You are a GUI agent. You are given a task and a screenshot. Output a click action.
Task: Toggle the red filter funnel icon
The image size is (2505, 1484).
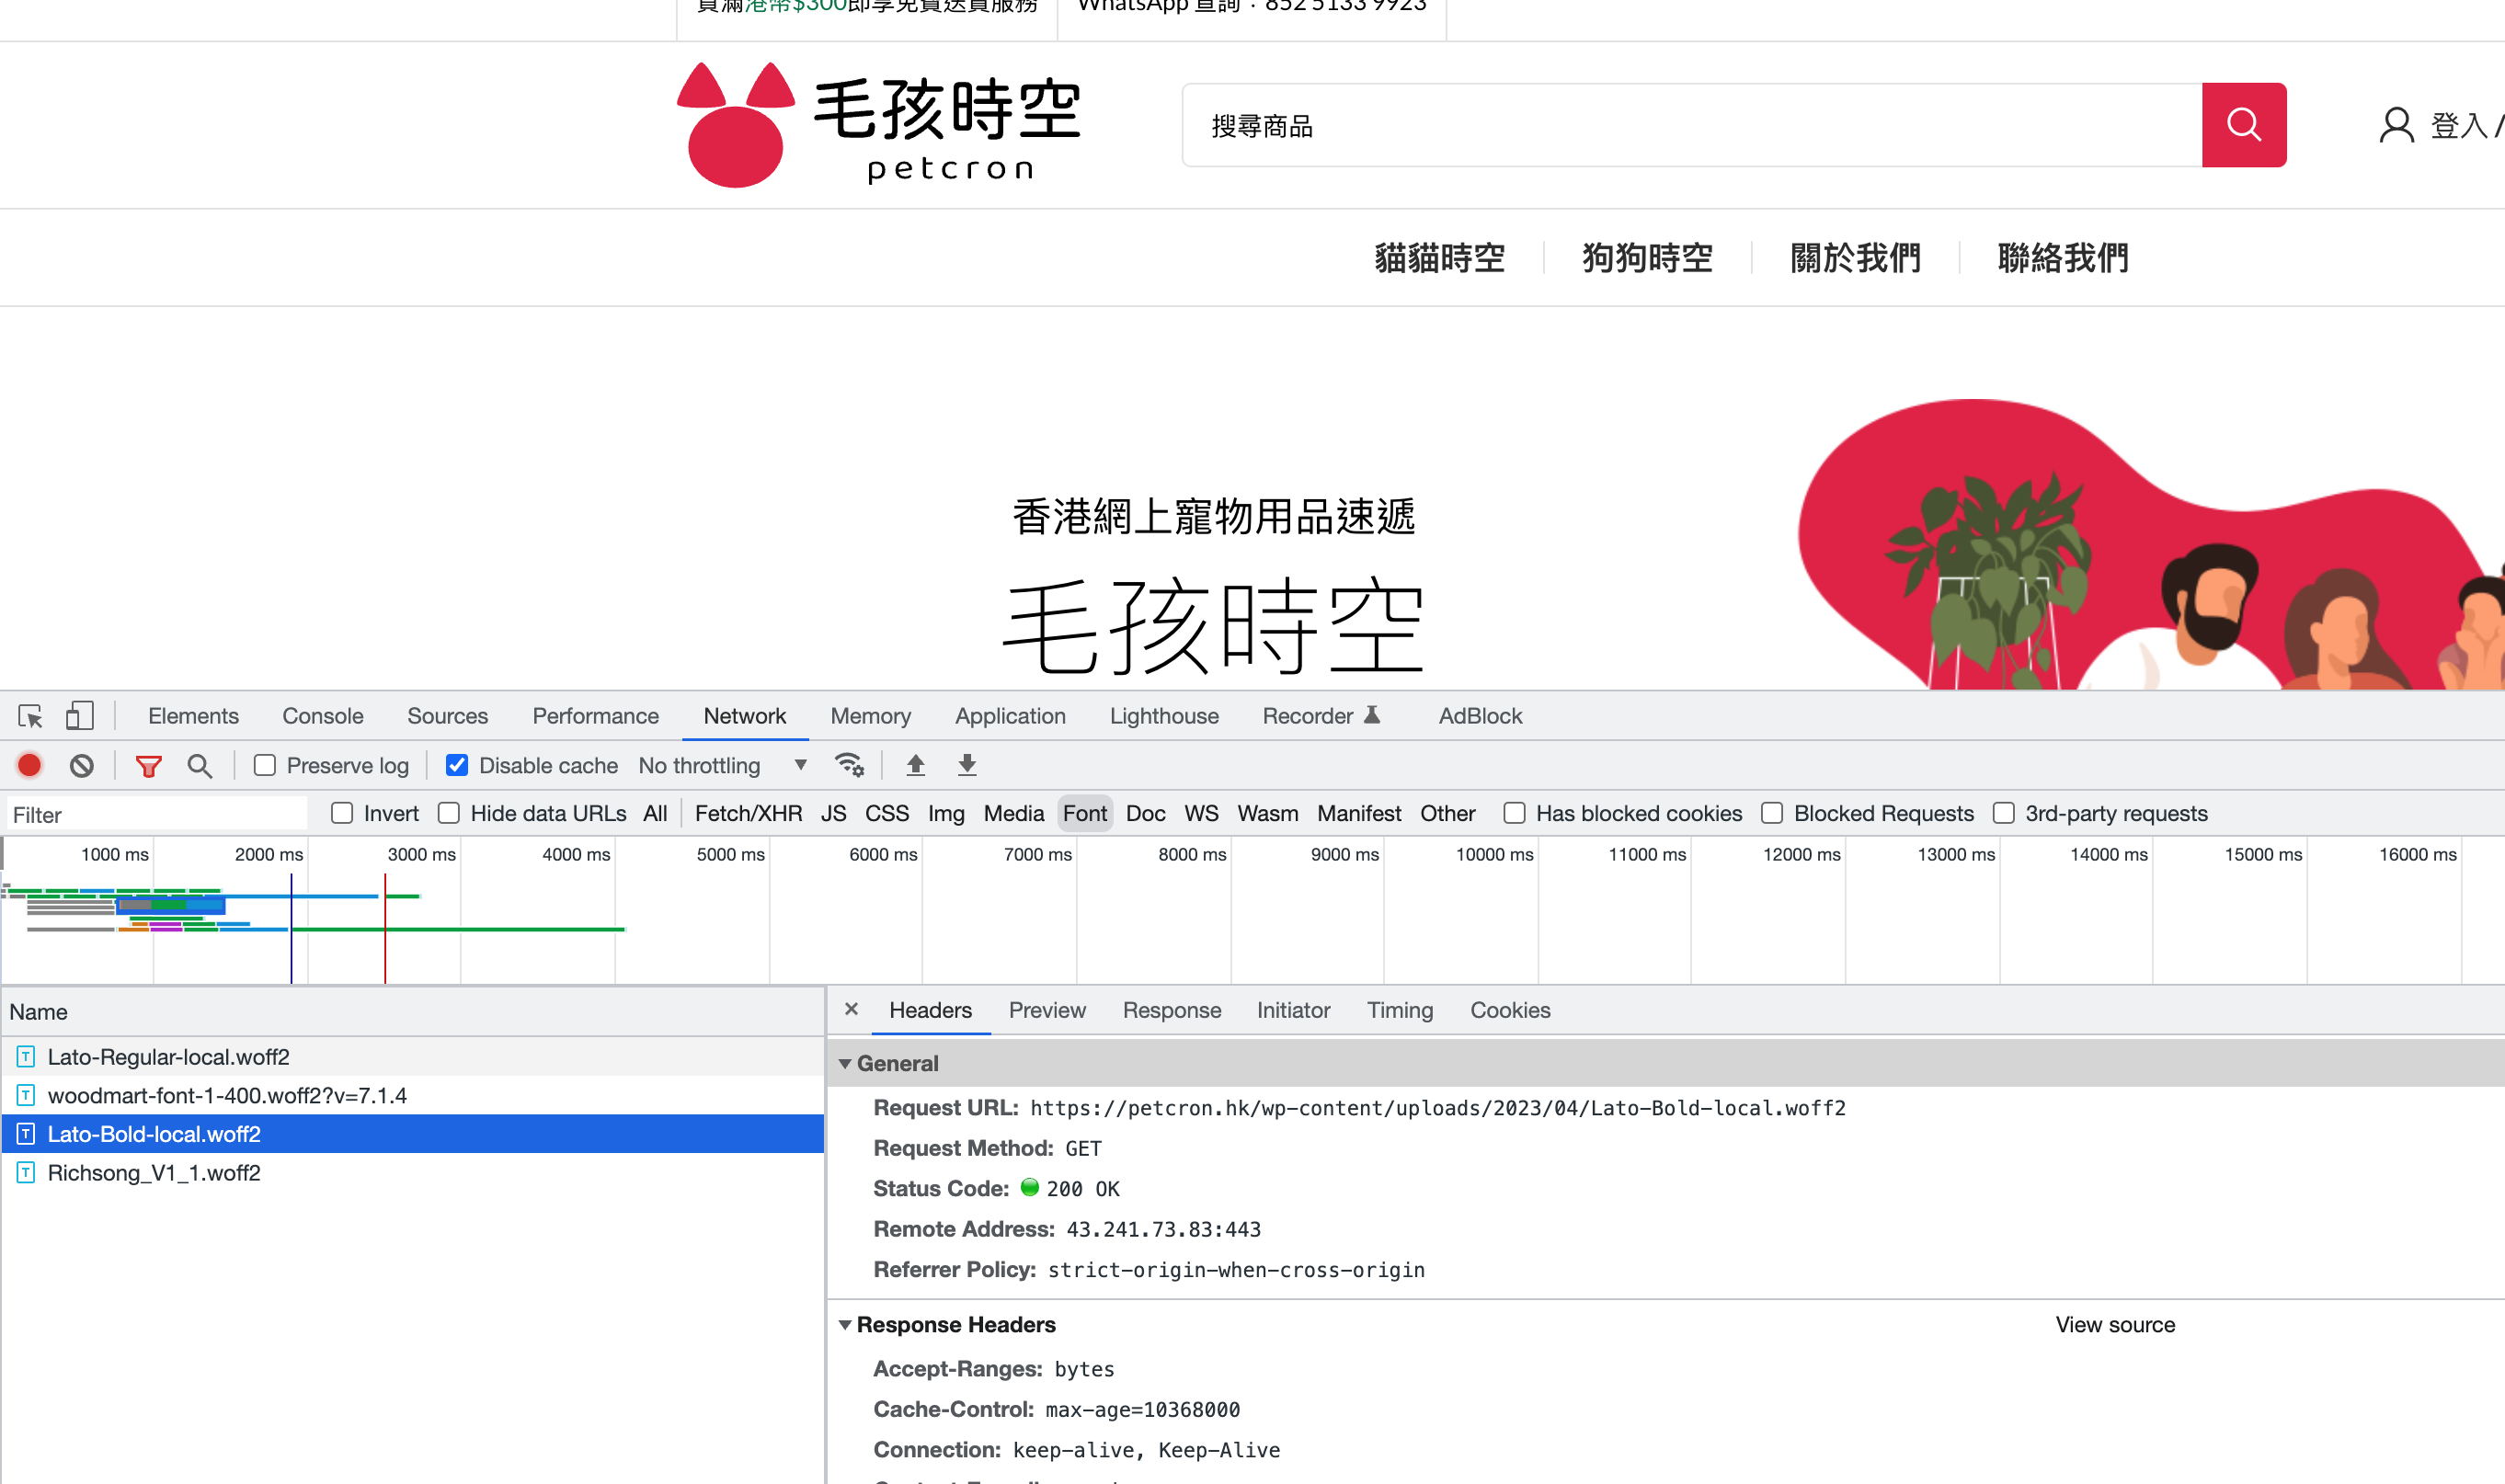148,766
